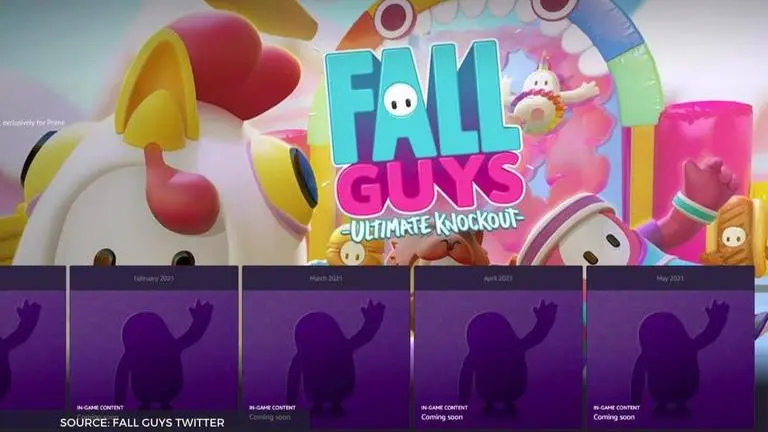This screenshot has height=432, width=768.
Task: Click 'Coming soon' on the April 2021 card
Action: click(x=442, y=417)
